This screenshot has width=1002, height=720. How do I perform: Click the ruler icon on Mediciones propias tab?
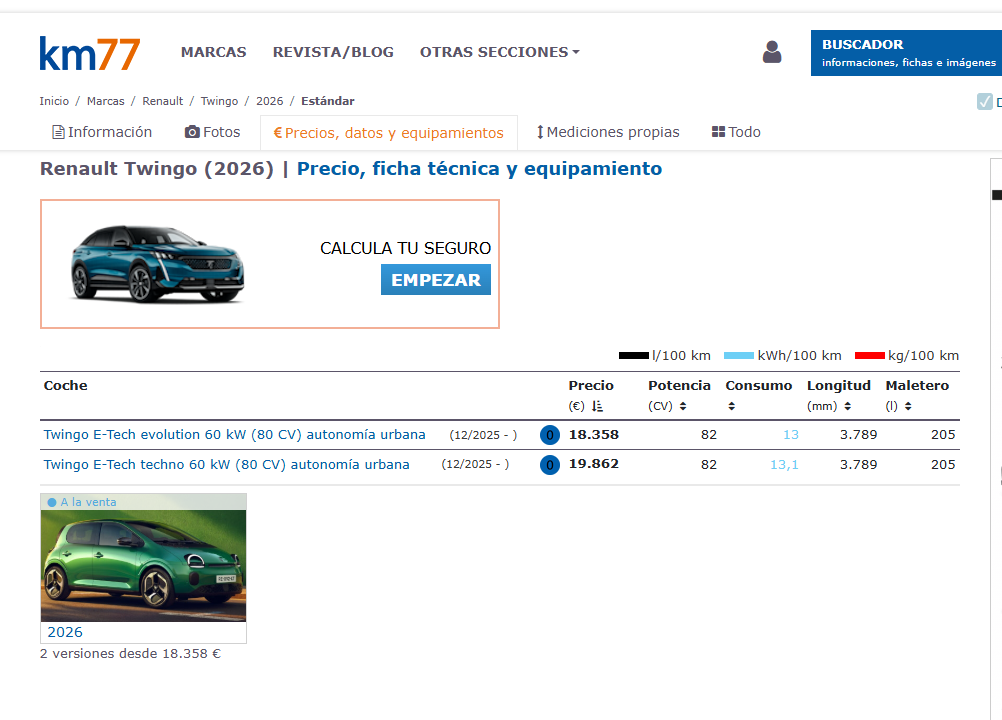540,131
